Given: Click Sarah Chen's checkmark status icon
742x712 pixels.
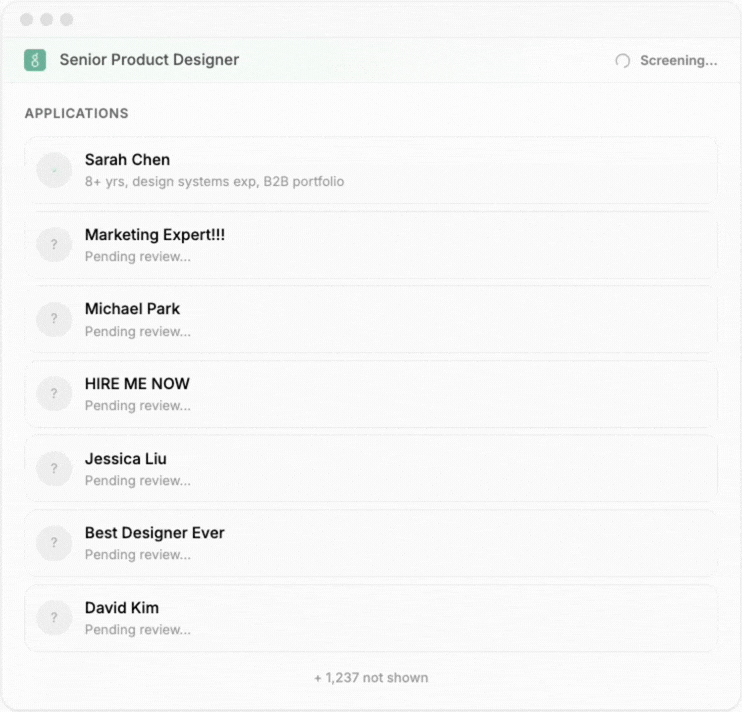Looking at the screenshot, I should pyautogui.click(x=54, y=170).
